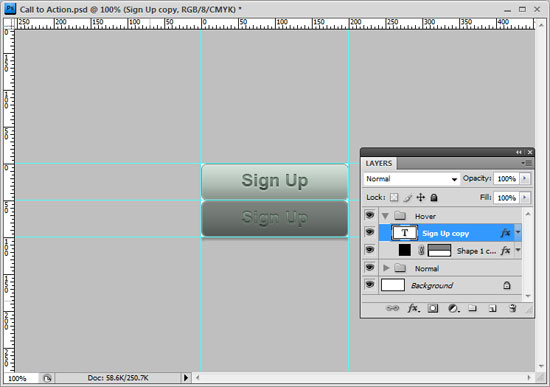This screenshot has height=387, width=550.
Task: Click the Create new layer icon
Action: click(492, 308)
